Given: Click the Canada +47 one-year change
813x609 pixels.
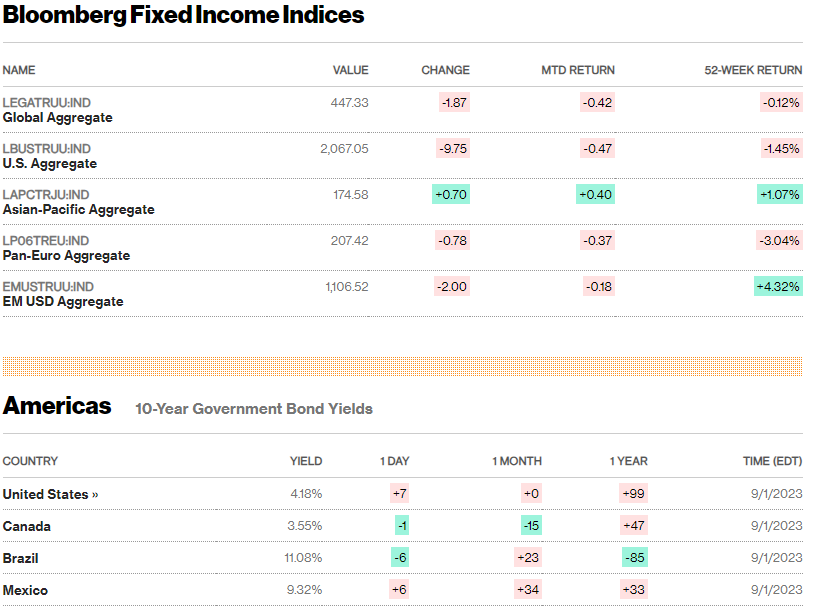Looking at the screenshot, I should [634, 526].
